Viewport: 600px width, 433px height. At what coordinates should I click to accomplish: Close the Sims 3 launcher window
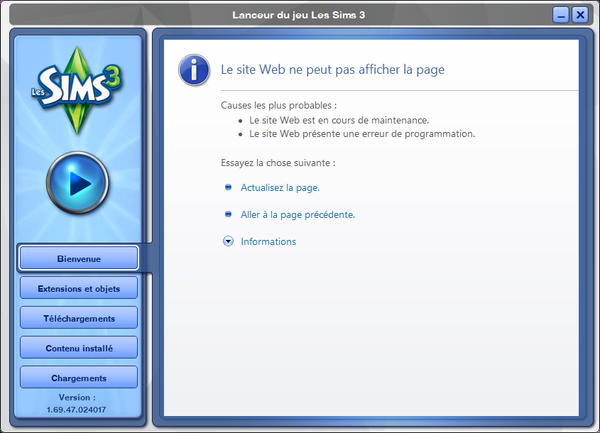tap(580, 15)
